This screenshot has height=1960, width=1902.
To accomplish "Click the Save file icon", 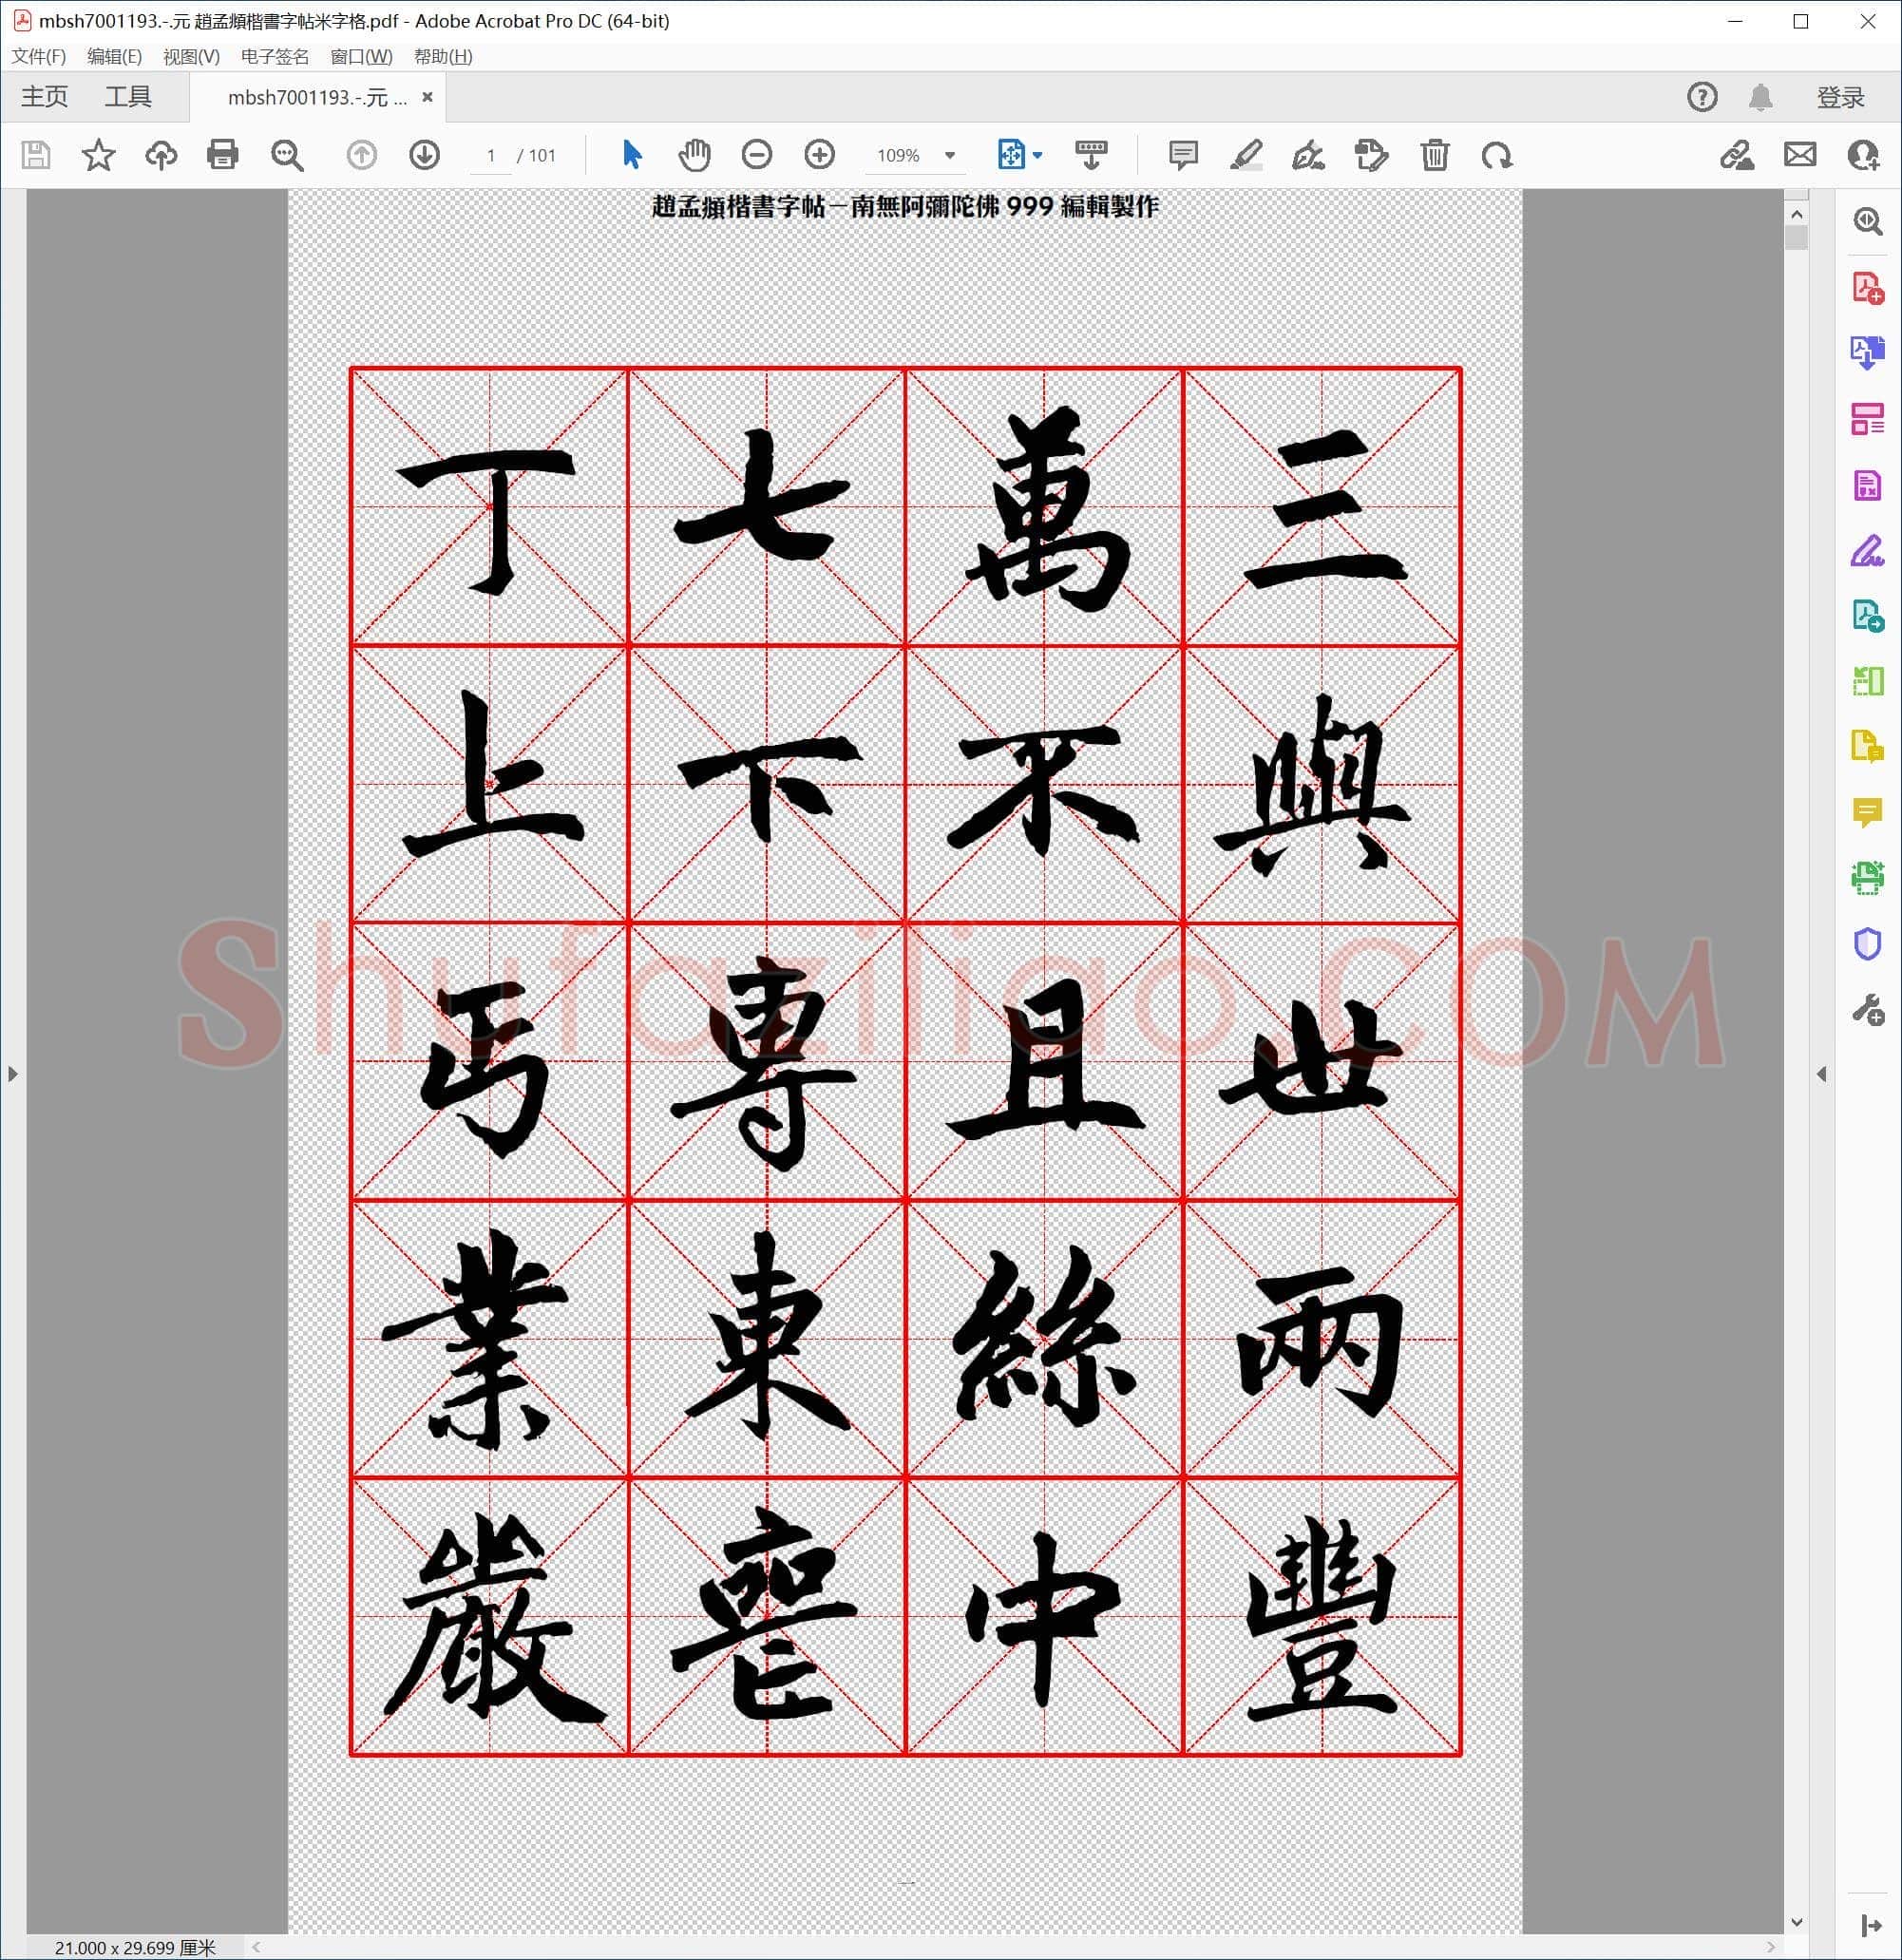I will 36,155.
